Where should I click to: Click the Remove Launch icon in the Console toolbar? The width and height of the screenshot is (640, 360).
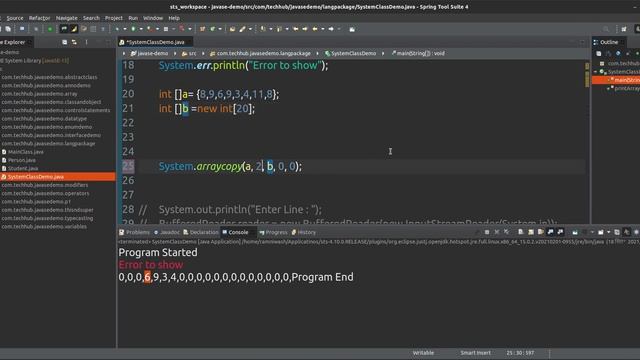(497, 232)
